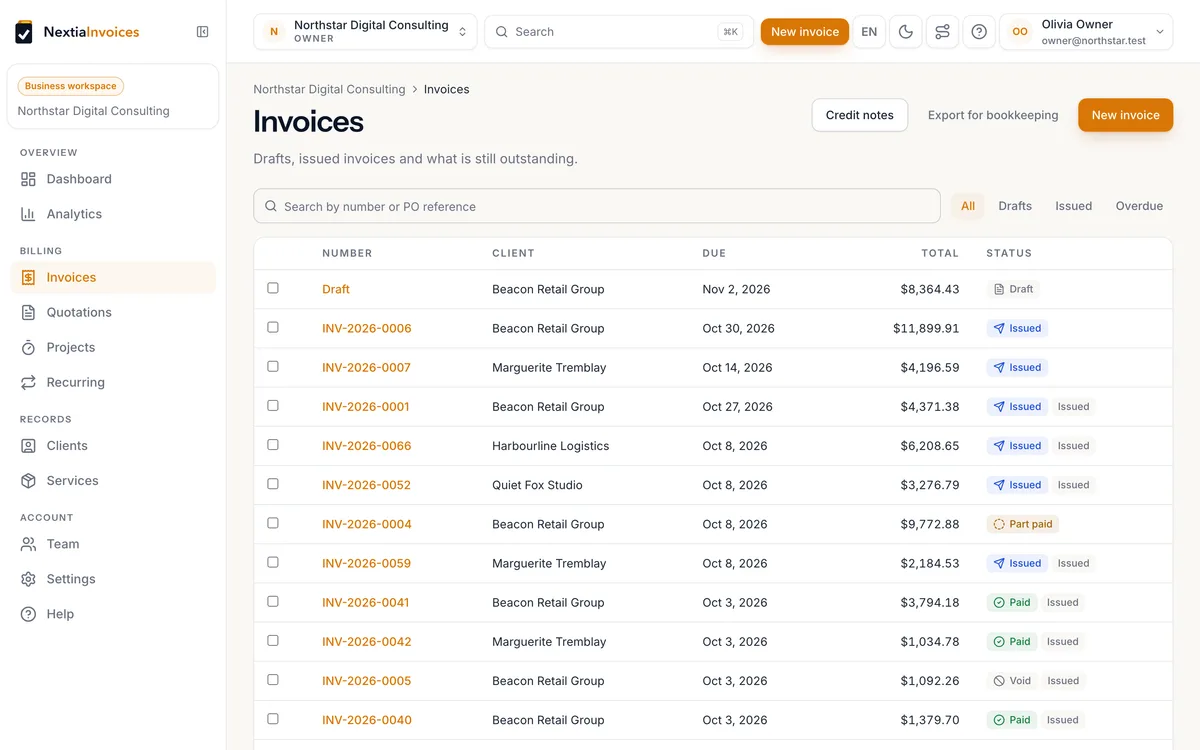This screenshot has height=750, width=1200.
Task: Select the checkbox for INV-2026-0041
Action: pos(273,601)
